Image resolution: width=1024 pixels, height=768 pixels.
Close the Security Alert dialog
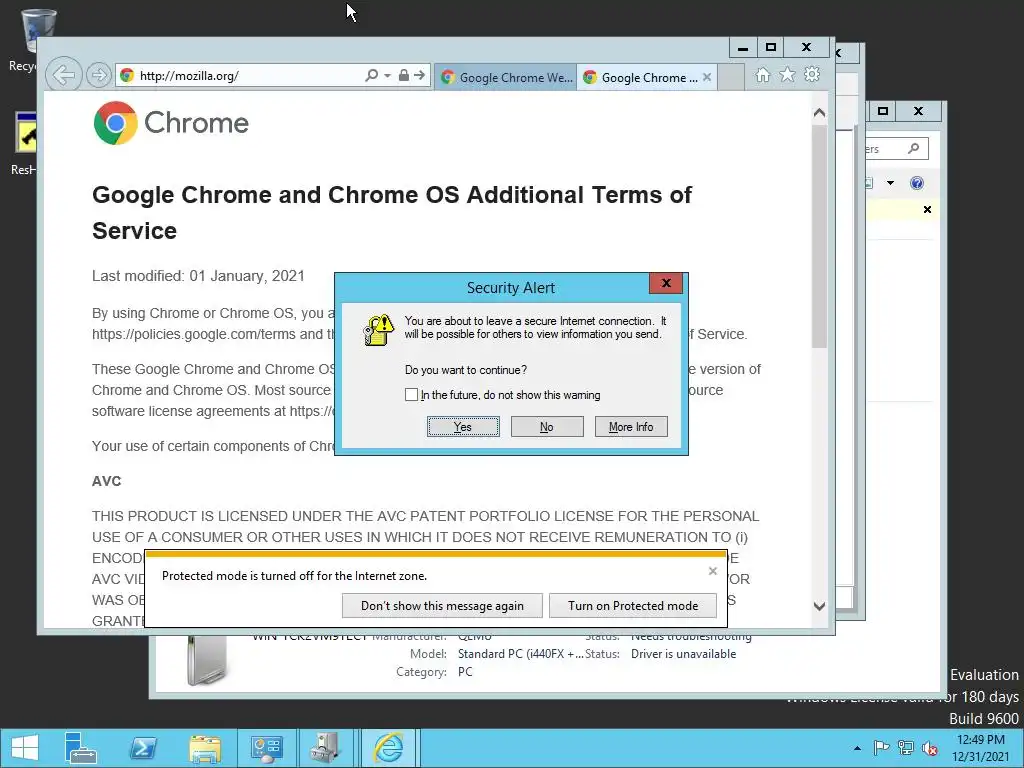click(666, 283)
